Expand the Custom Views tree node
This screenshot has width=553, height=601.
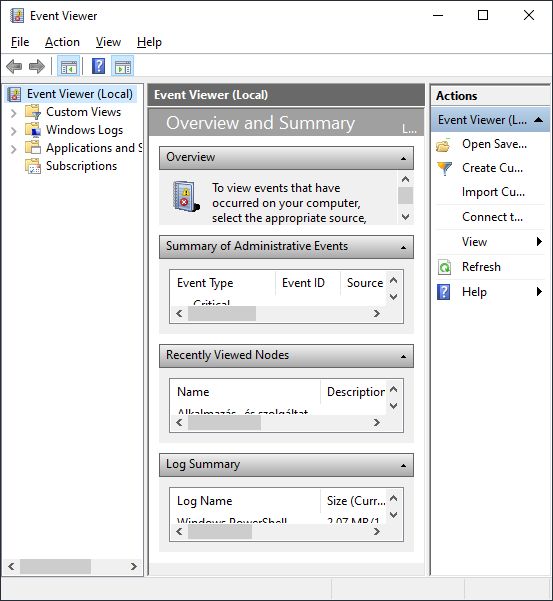[13, 113]
